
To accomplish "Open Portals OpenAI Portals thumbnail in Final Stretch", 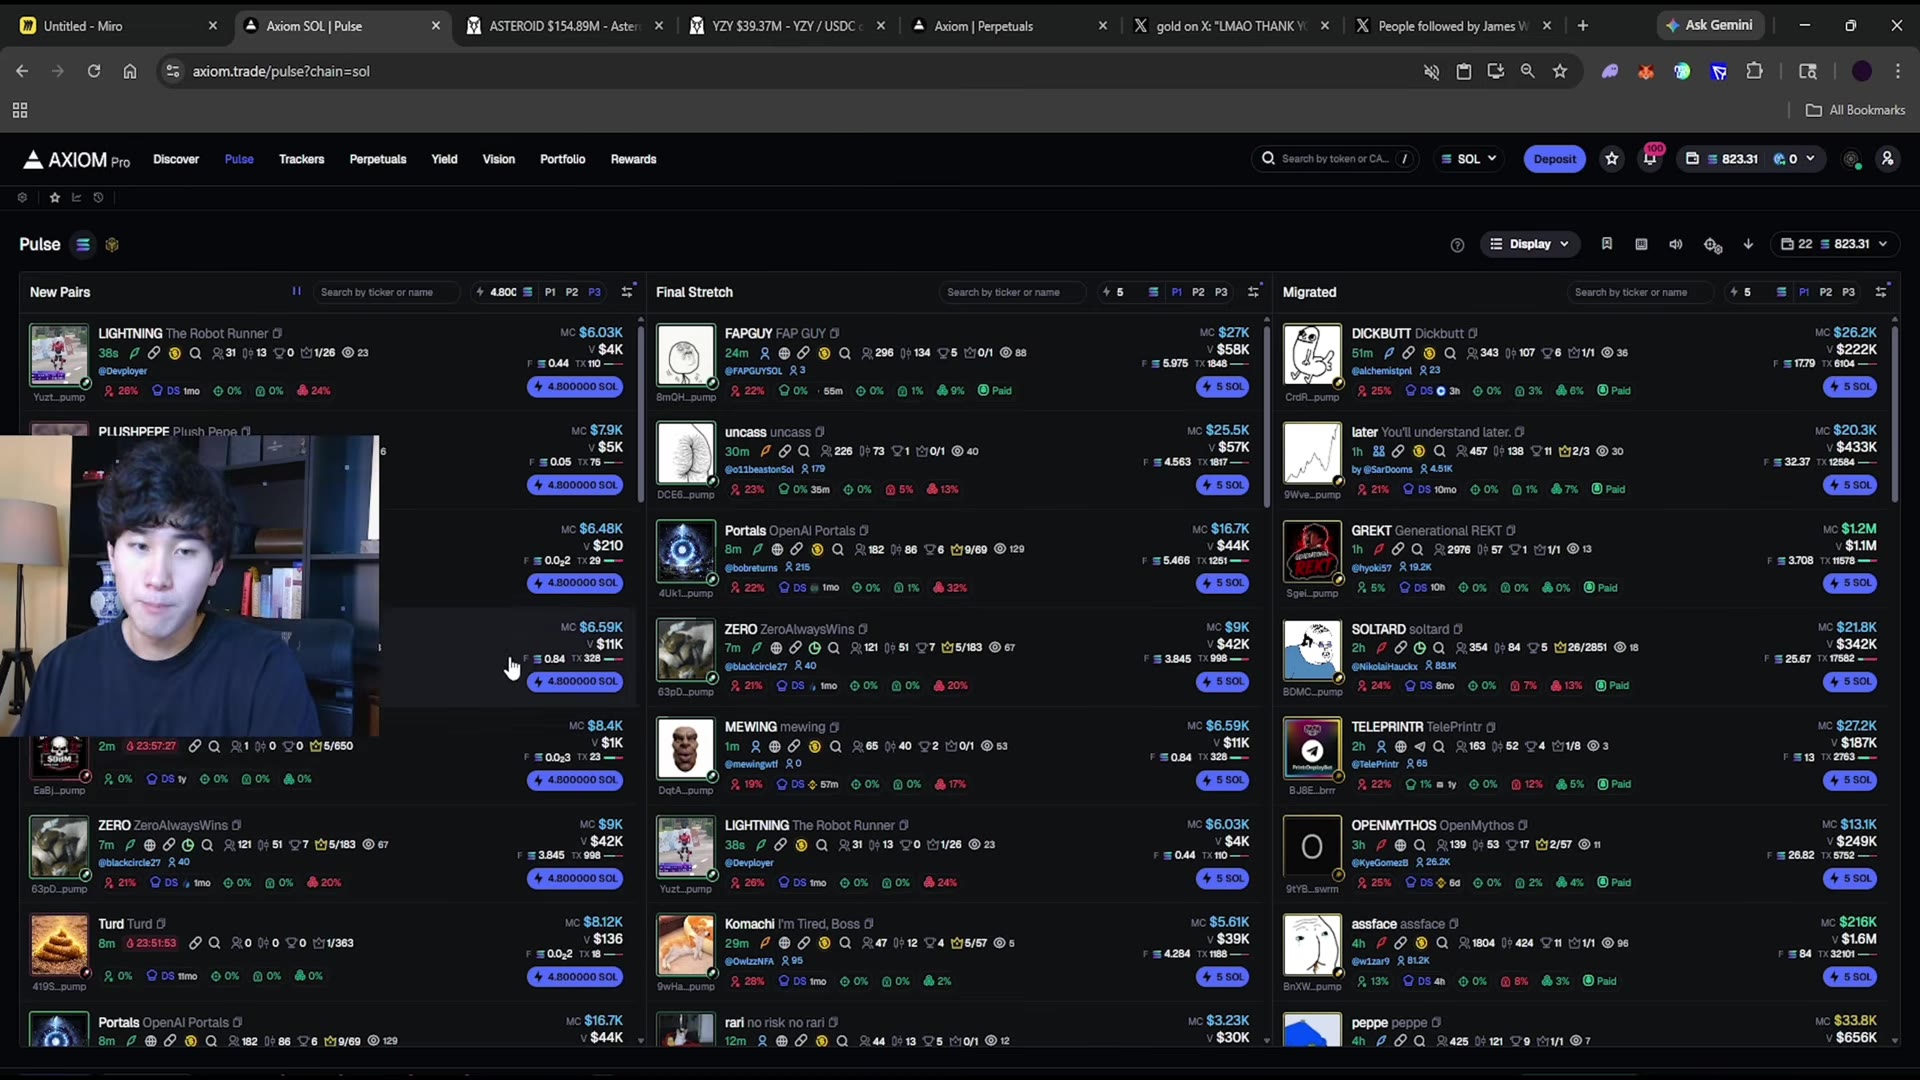I will coord(685,551).
